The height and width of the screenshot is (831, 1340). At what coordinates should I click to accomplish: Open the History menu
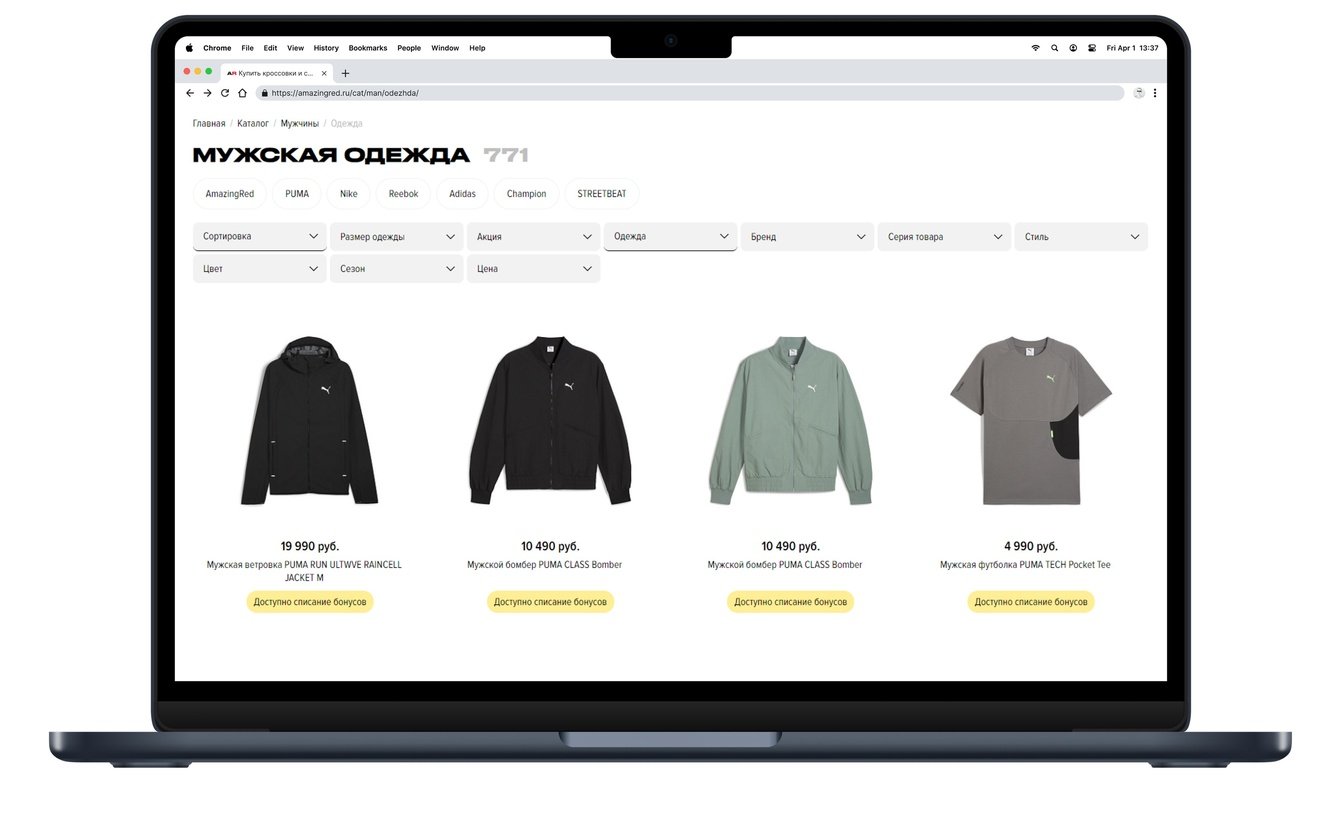(326, 48)
